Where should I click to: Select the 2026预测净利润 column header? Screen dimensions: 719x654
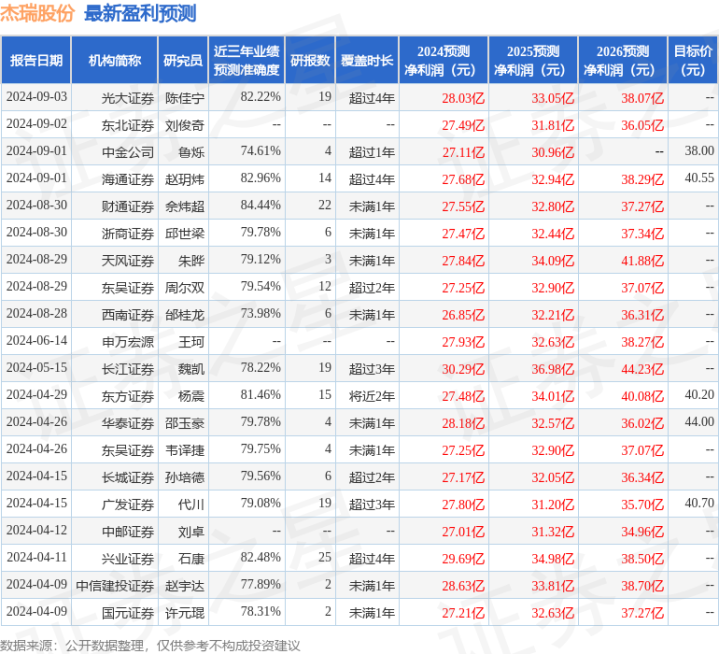pos(623,60)
